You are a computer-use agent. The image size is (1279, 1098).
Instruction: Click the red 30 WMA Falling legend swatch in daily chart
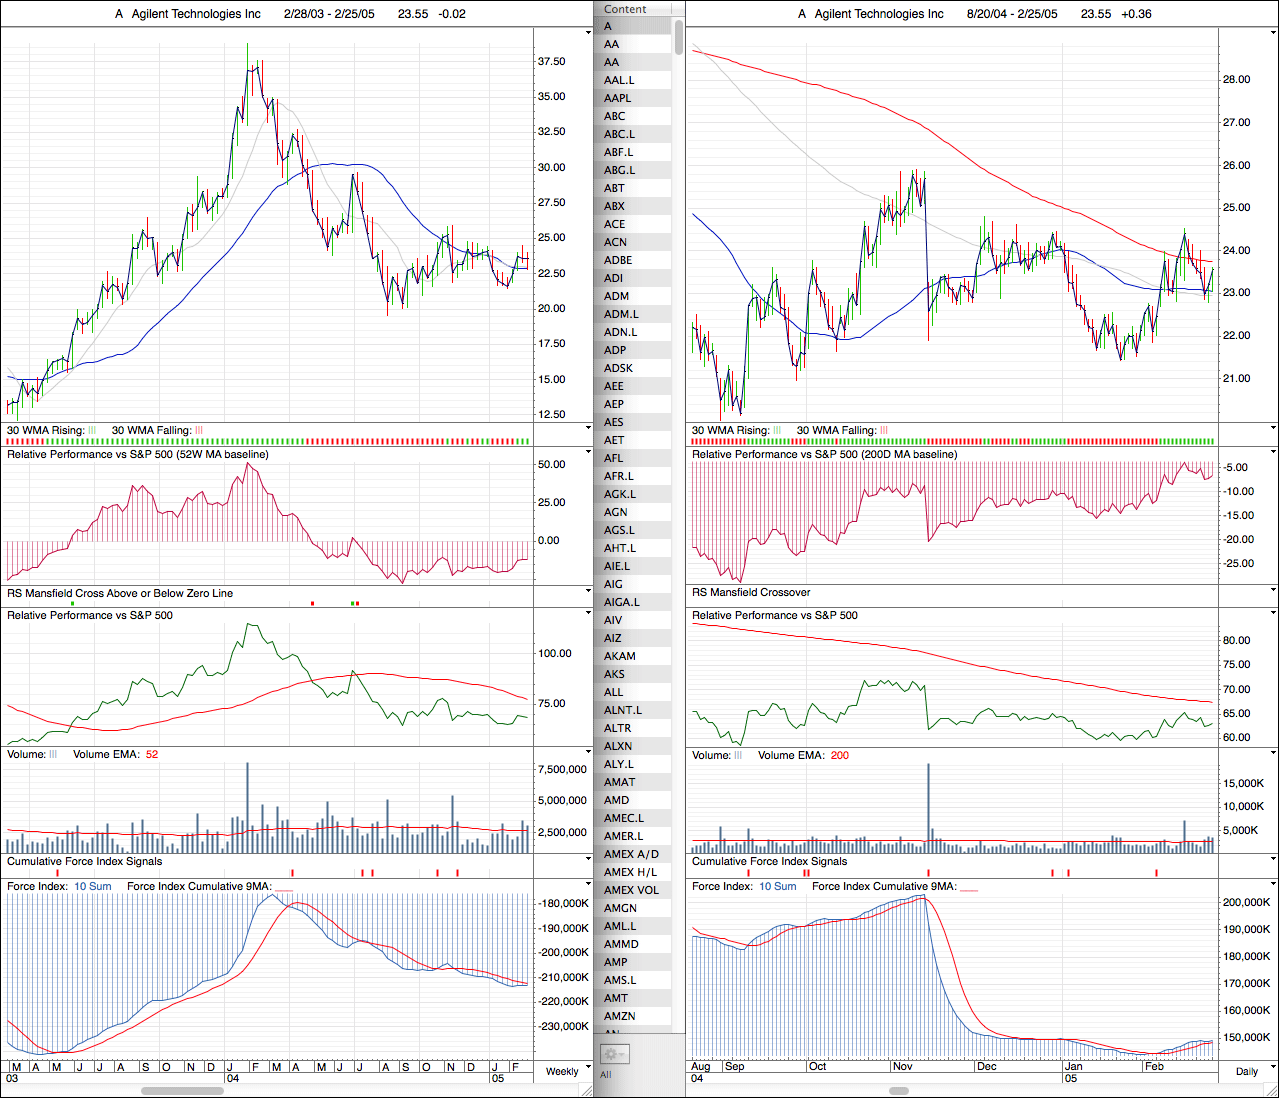coord(884,431)
